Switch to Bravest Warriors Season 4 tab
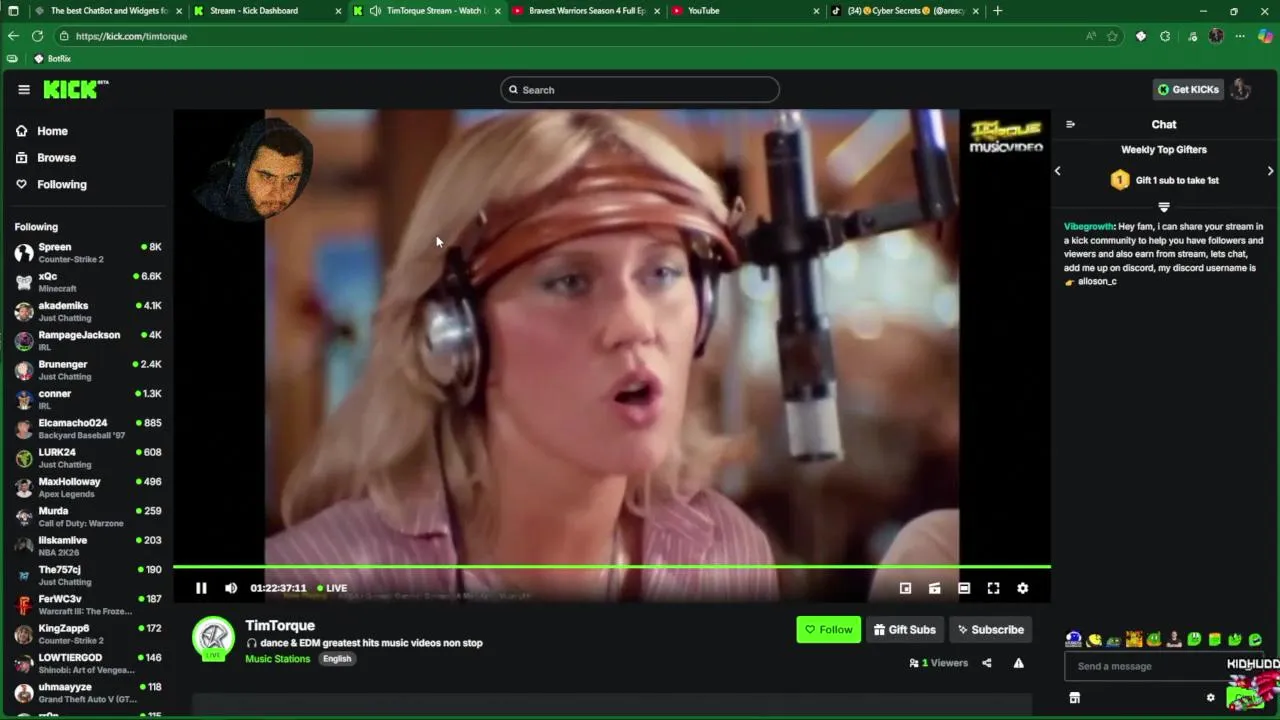Image resolution: width=1280 pixels, height=720 pixels. pos(587,11)
